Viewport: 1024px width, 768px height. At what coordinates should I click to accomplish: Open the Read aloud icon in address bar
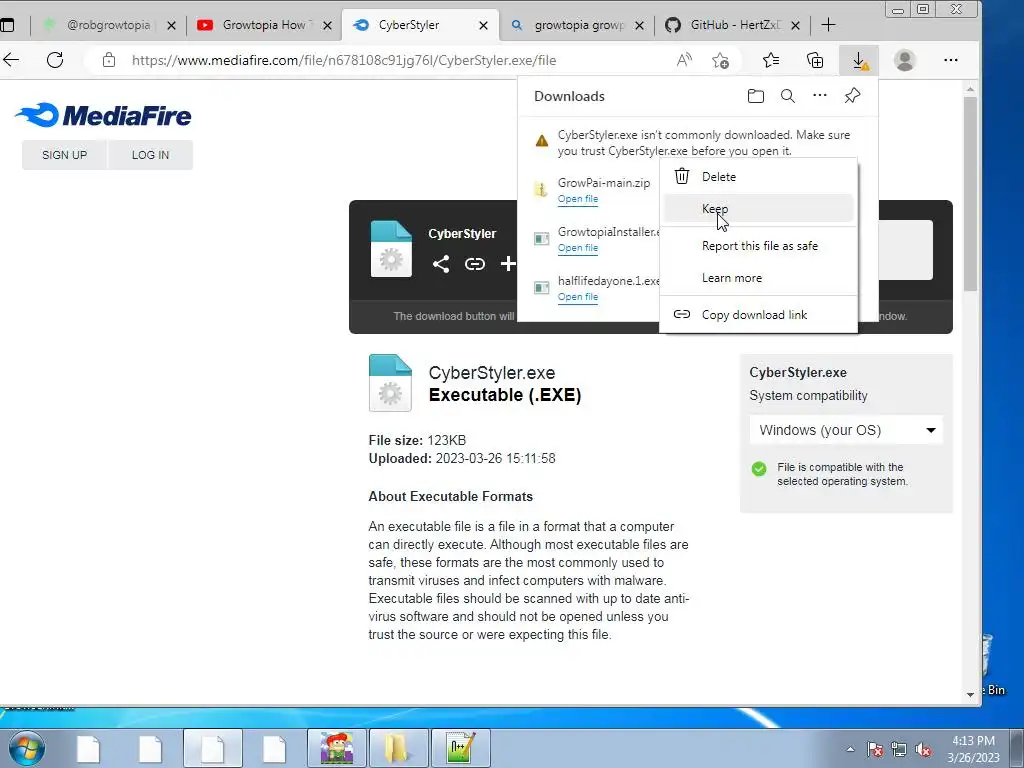click(684, 60)
